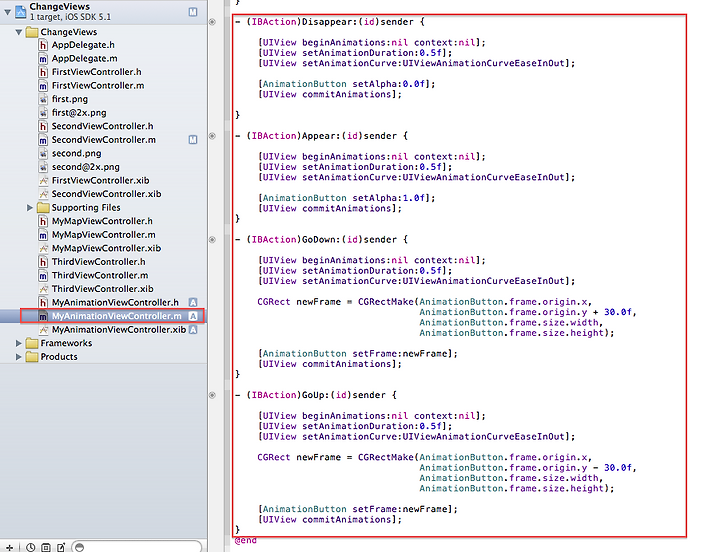Open ThirdViewController.m
Screen dimensions: 720x552
point(100,275)
